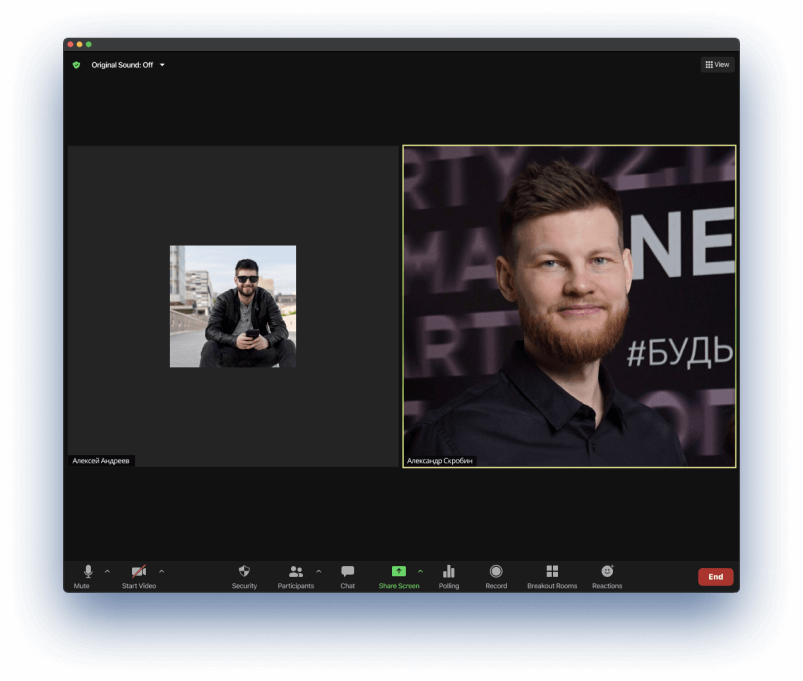Minimize Zoom window with yellow button
The width and height of the screenshot is (803, 681).
(79, 45)
